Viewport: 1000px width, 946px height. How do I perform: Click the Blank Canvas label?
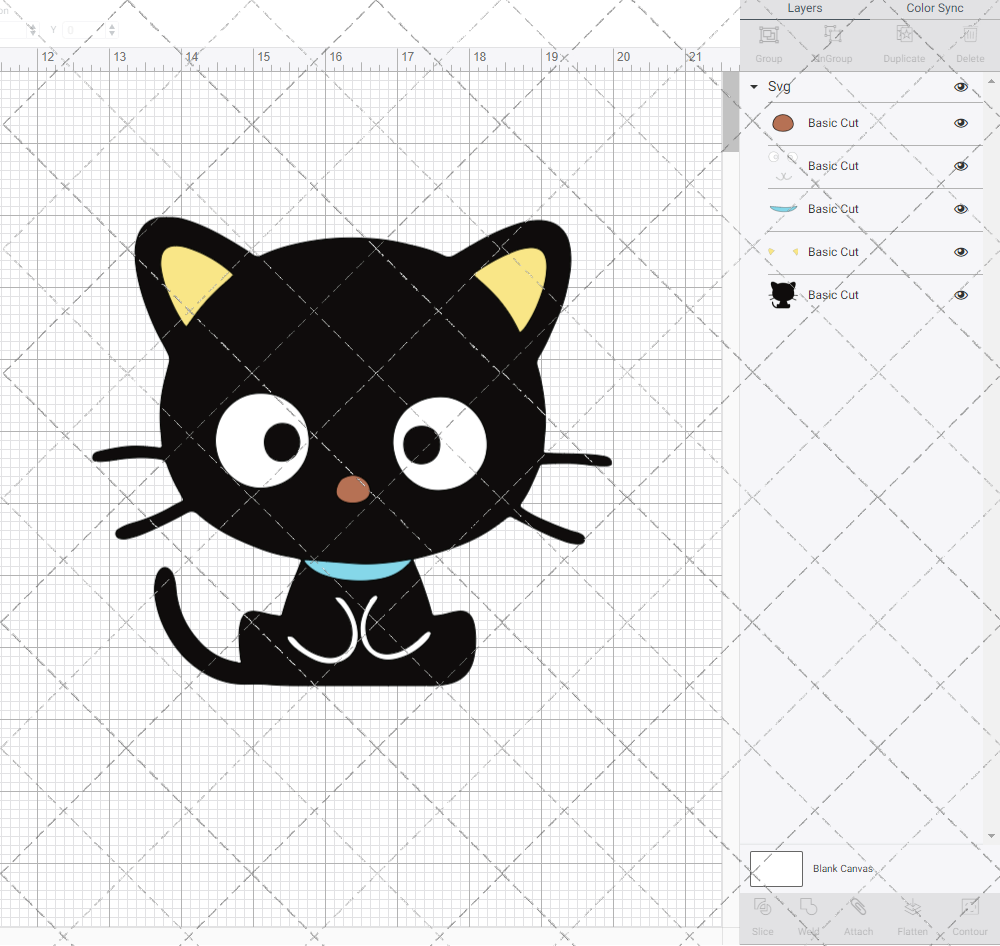[842, 869]
